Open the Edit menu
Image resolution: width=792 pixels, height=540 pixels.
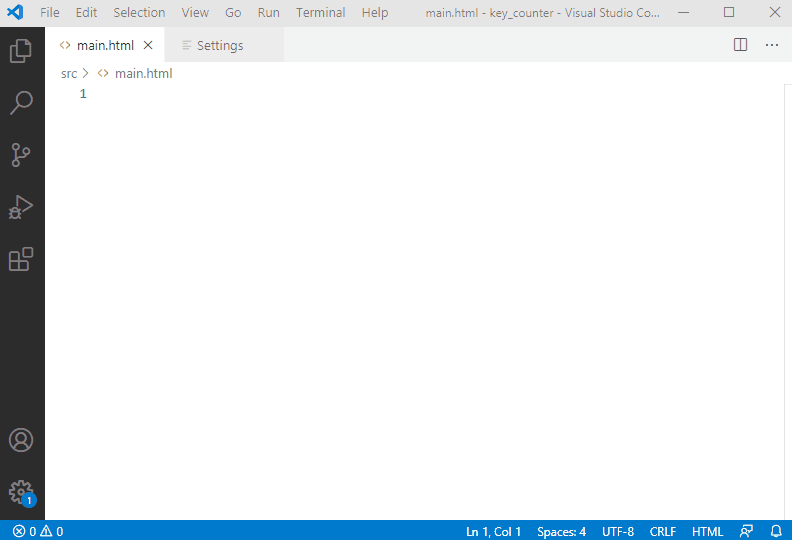click(x=86, y=12)
